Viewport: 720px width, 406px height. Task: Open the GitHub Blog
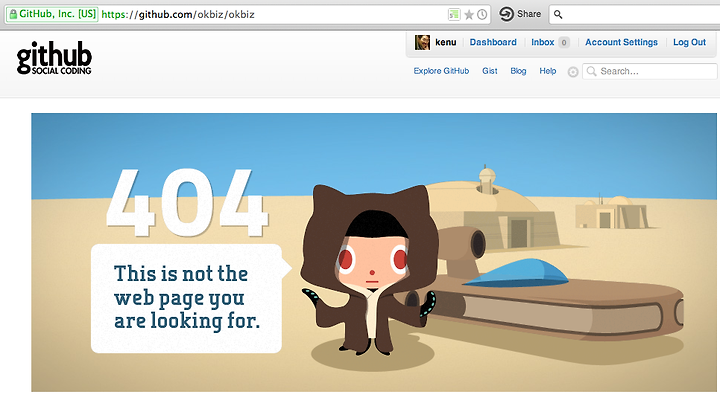pyautogui.click(x=518, y=71)
